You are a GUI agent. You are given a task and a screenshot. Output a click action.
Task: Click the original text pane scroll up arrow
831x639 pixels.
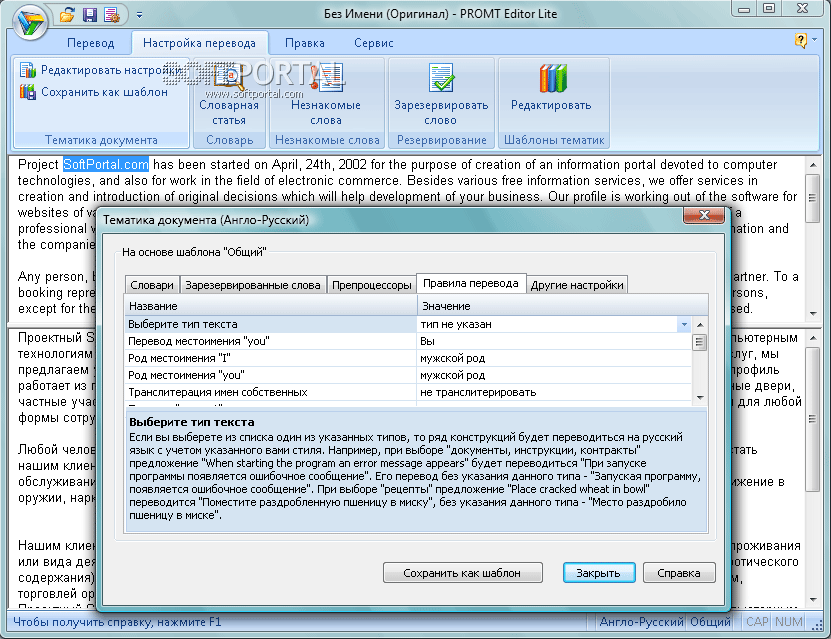coord(812,165)
